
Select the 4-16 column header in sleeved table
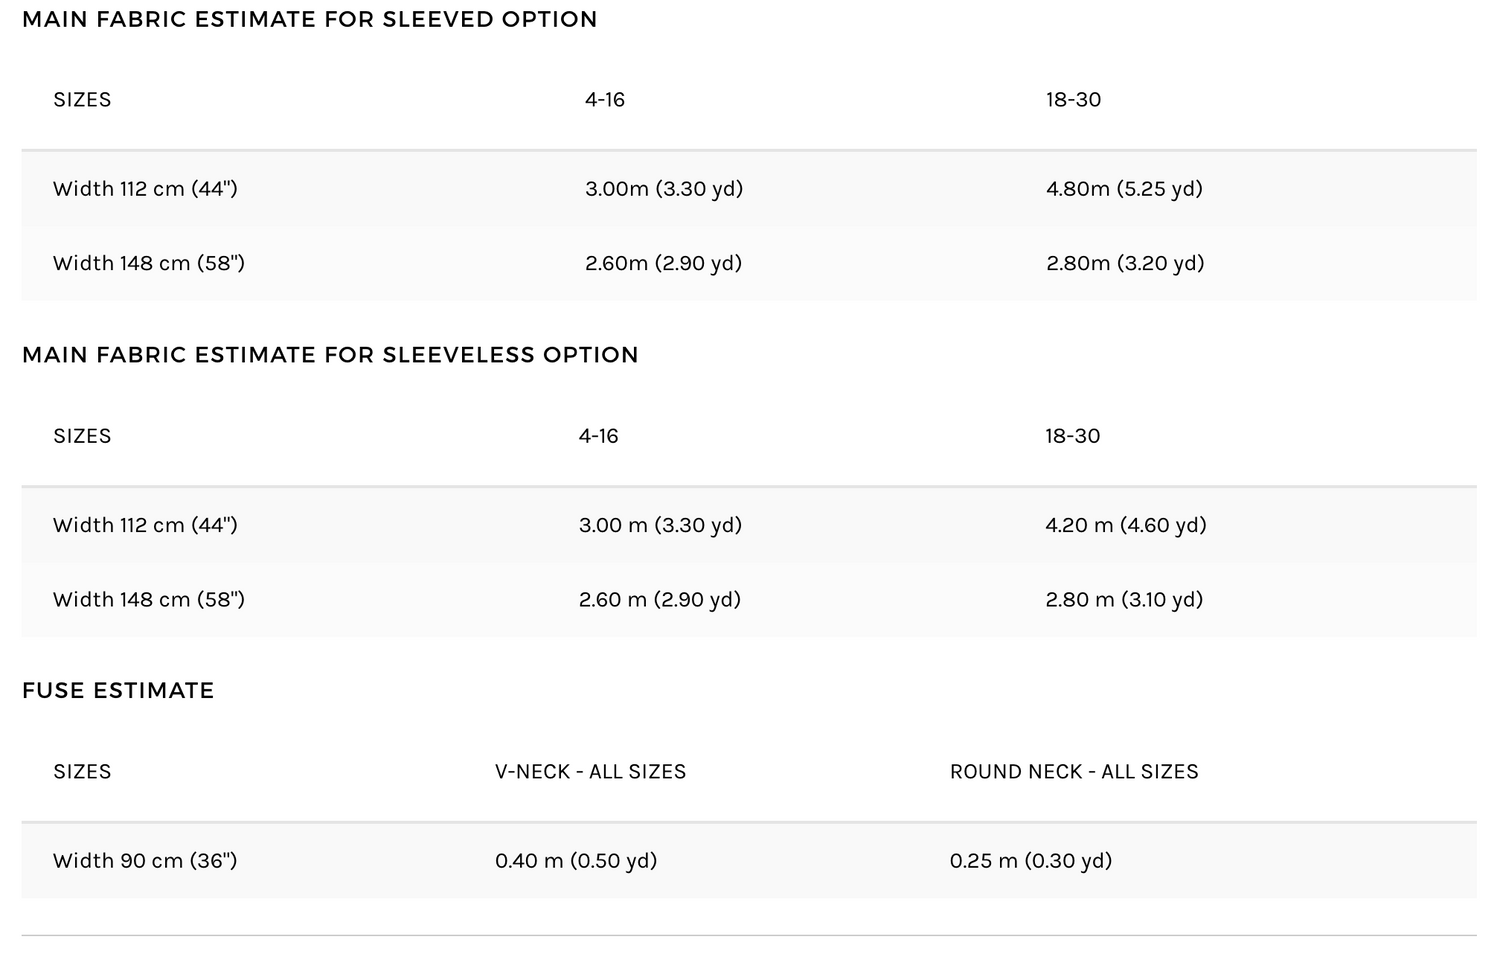tap(605, 100)
